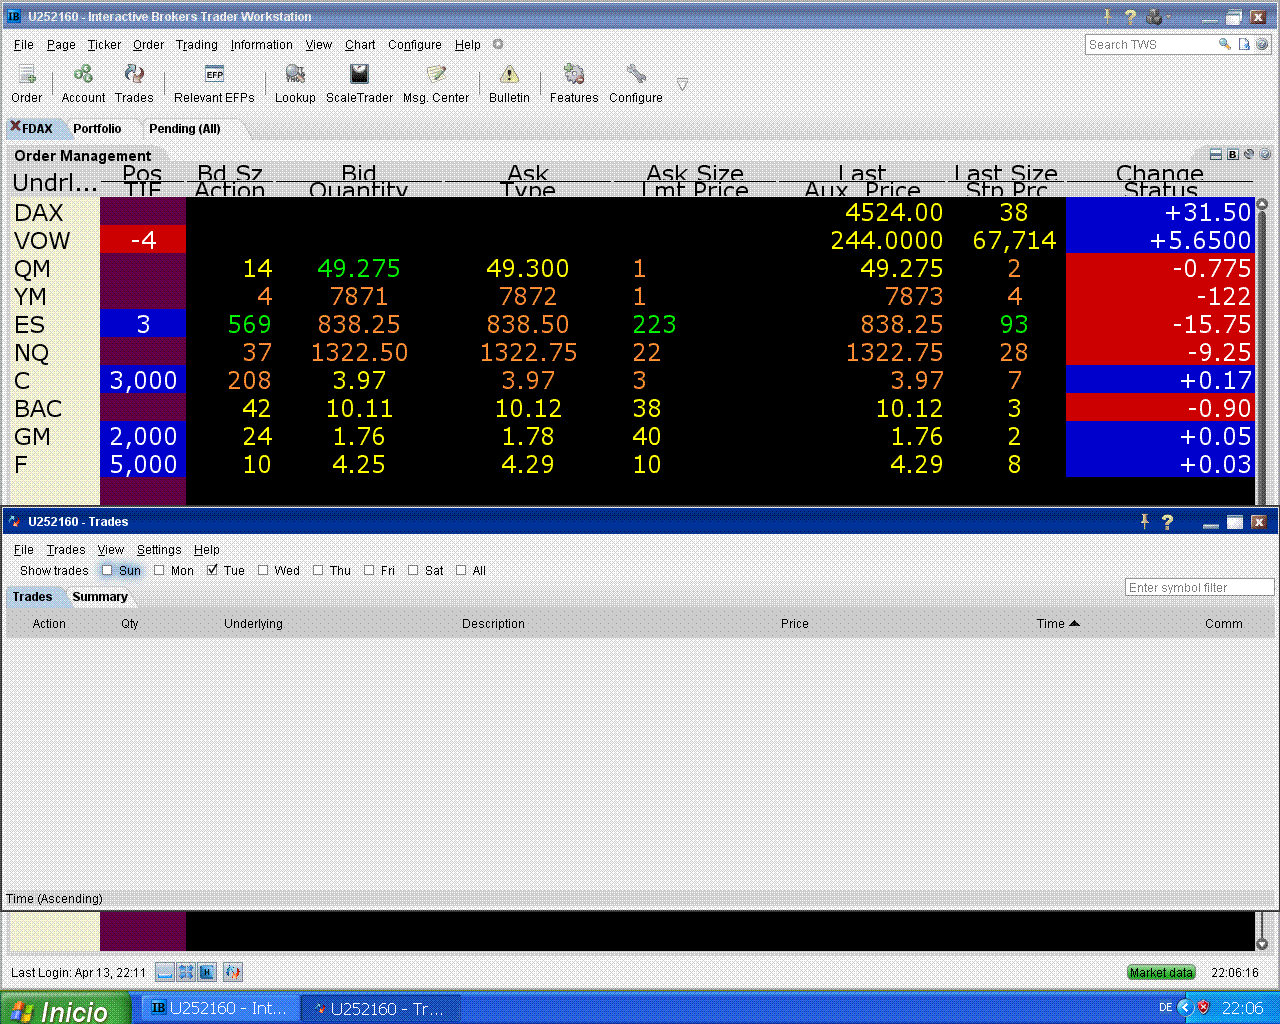1280x1024 pixels.
Task: Click the Market data status button
Action: coord(1161,972)
